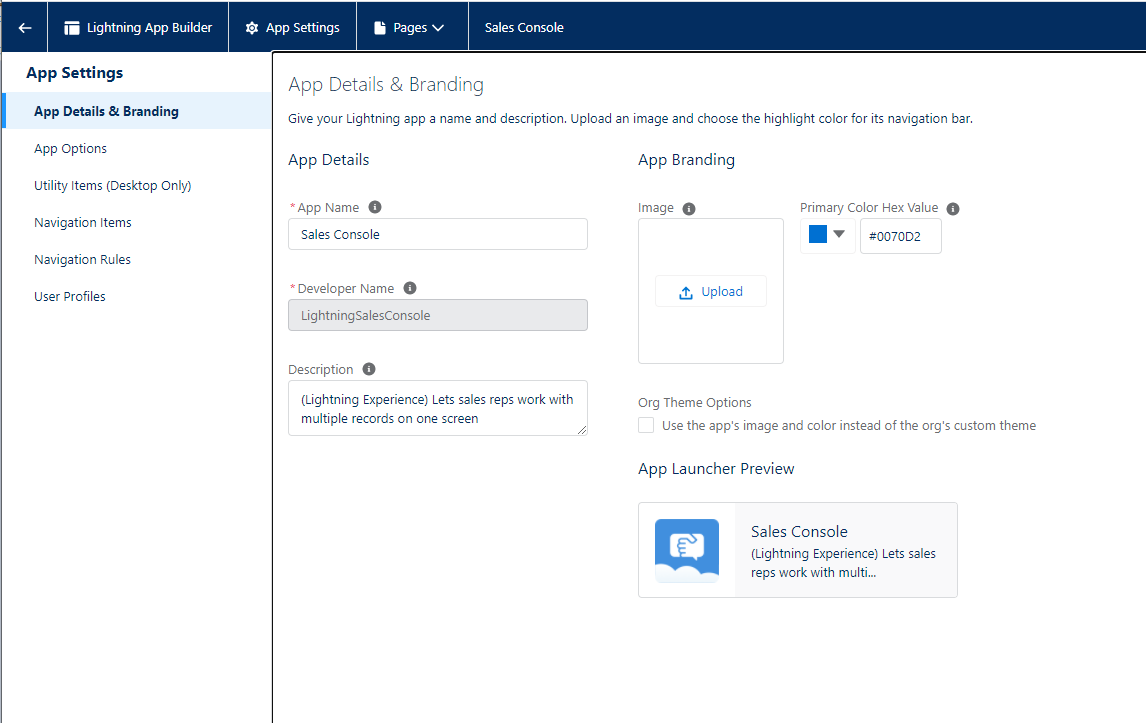1146x723 pixels.
Task: Open the Developer Name info icon
Action: (x=410, y=288)
